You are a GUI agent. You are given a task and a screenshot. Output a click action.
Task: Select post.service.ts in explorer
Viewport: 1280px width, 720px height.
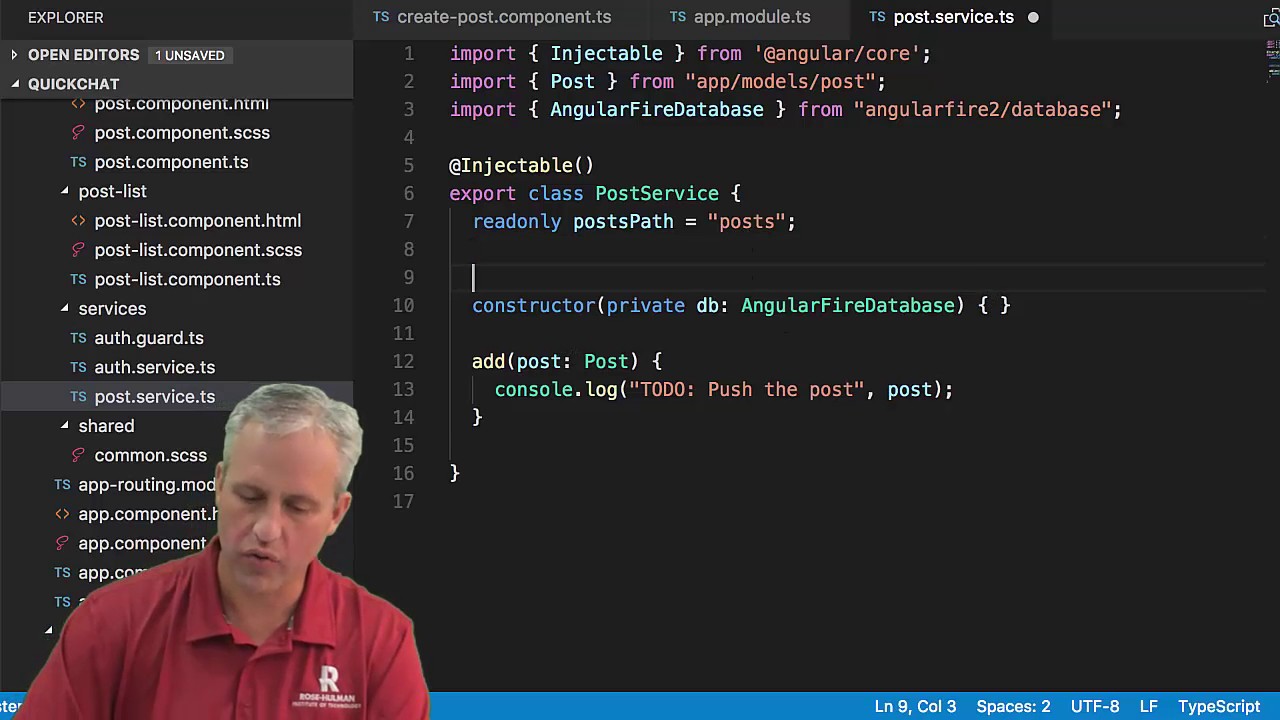[154, 397]
